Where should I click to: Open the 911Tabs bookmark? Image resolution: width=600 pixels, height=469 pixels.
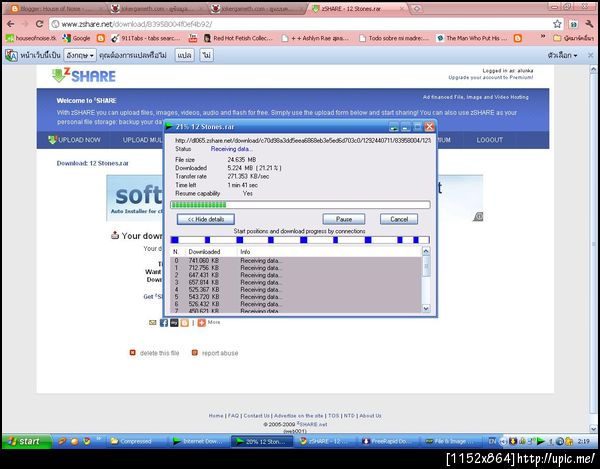coord(145,38)
